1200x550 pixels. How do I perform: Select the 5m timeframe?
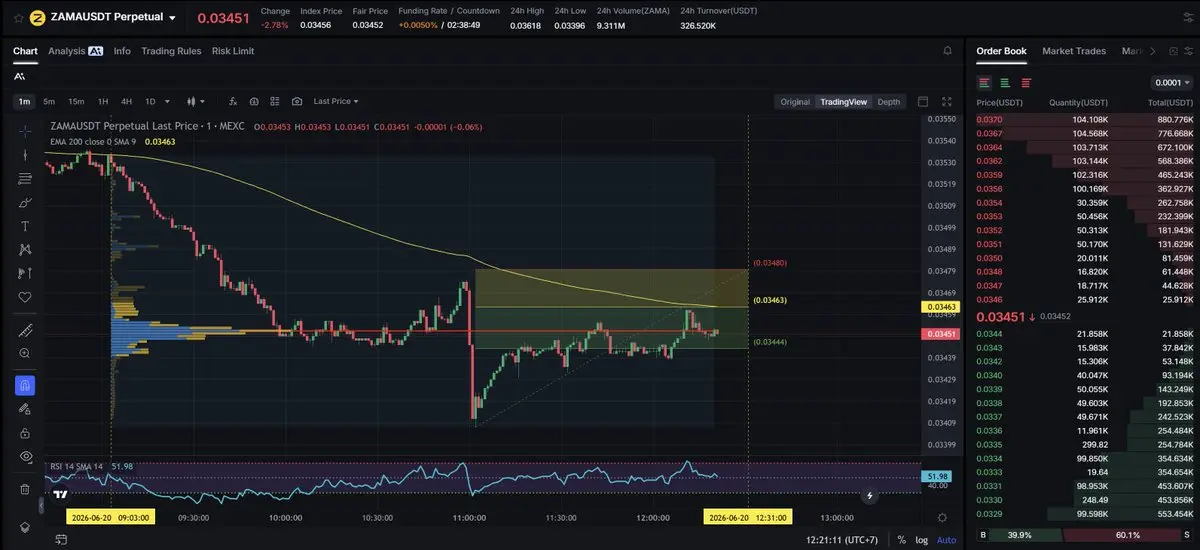tap(49, 101)
